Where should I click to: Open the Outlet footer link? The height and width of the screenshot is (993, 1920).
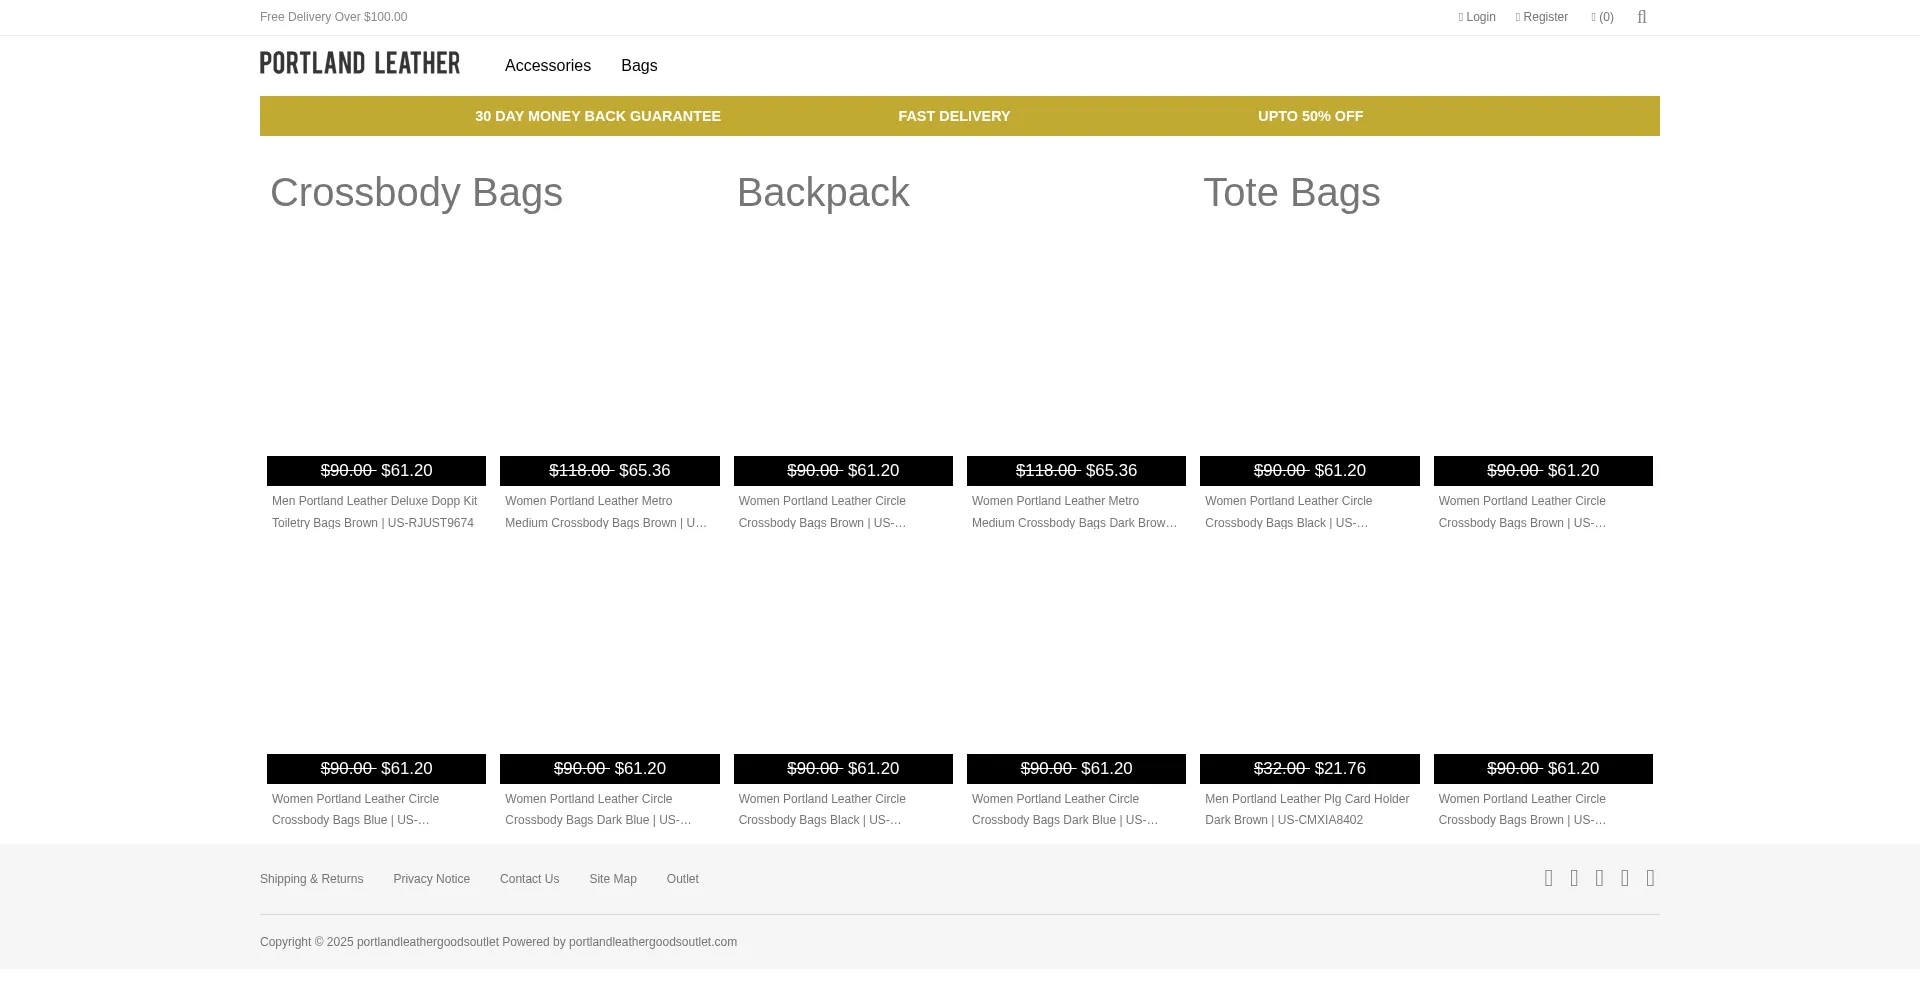pos(682,879)
